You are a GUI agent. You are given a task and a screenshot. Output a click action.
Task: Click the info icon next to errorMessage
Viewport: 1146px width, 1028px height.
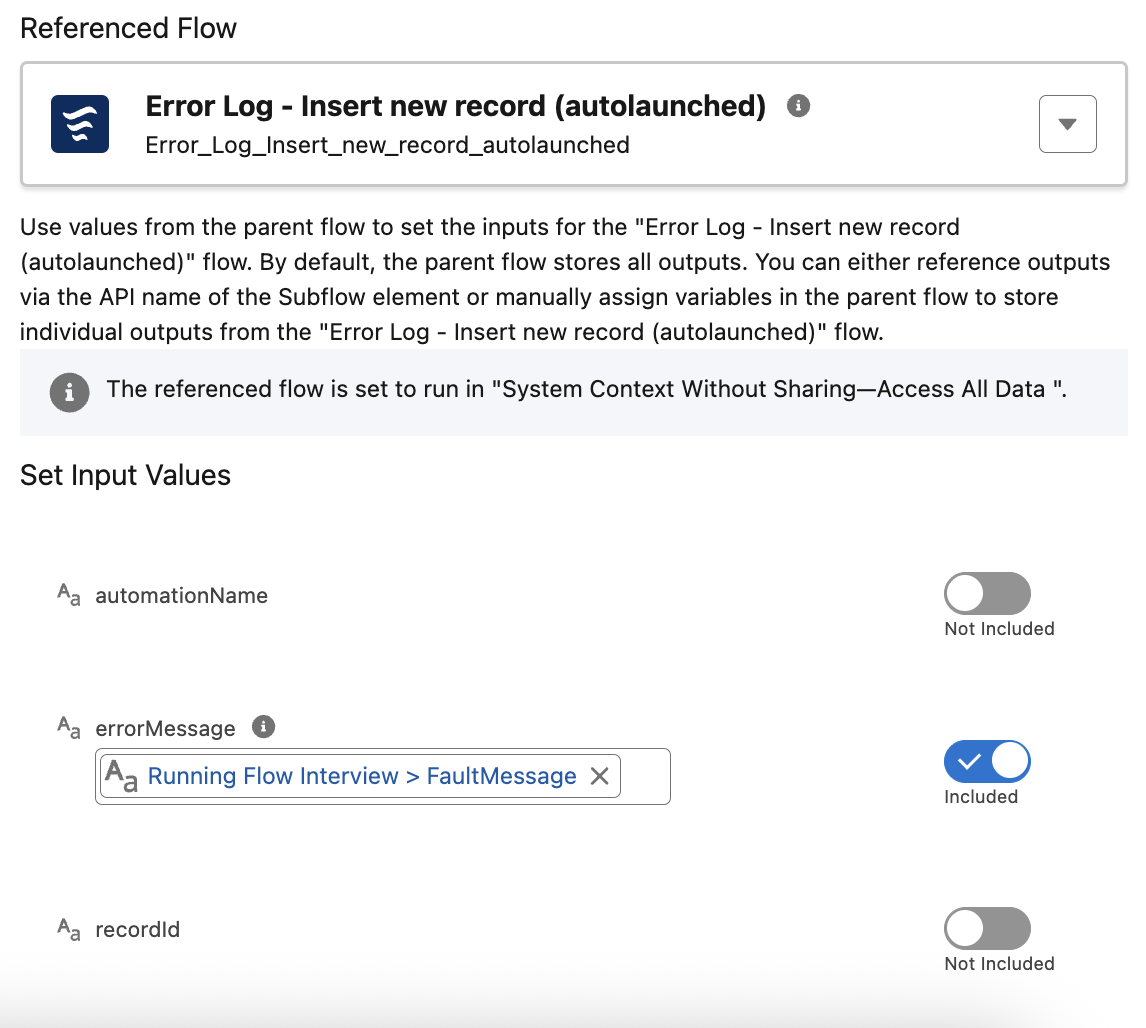coord(263,727)
